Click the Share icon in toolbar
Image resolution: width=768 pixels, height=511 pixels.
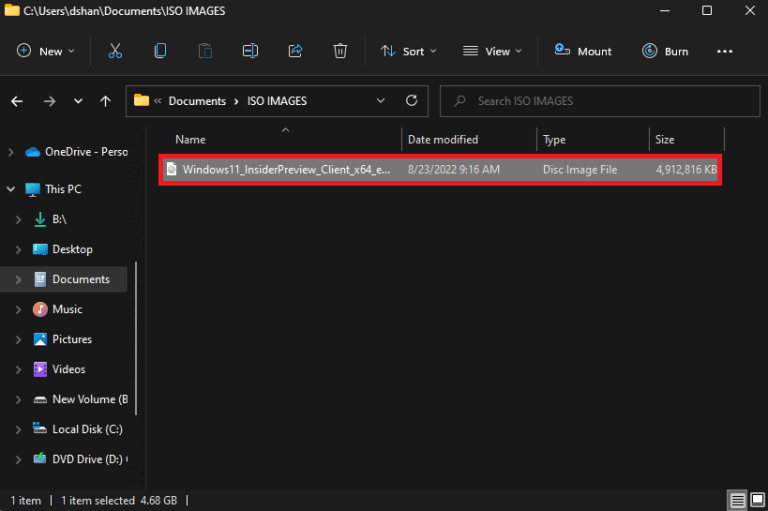[295, 51]
